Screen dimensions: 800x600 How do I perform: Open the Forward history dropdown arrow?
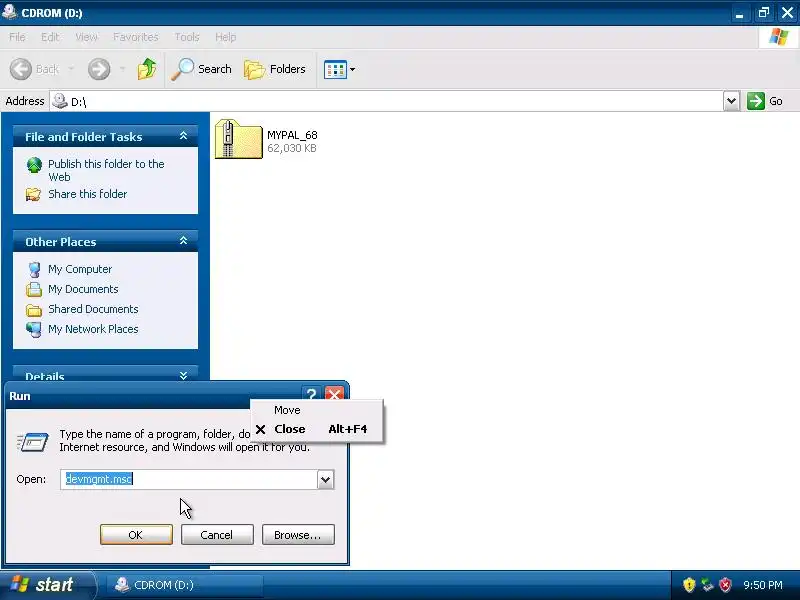(122, 69)
